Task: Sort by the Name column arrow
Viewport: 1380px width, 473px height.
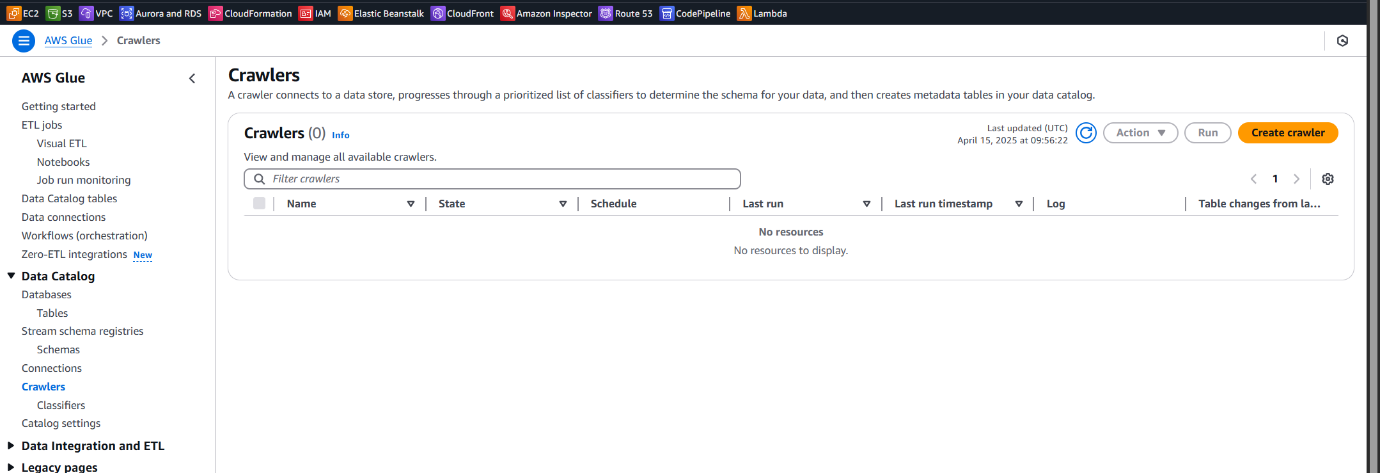Action: [410, 204]
